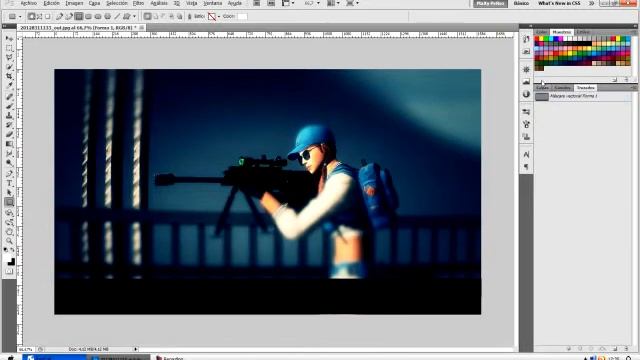The width and height of the screenshot is (640, 360).
Task: Launch Bridge from the application bar
Action: pyautogui.click(x=257, y=3)
